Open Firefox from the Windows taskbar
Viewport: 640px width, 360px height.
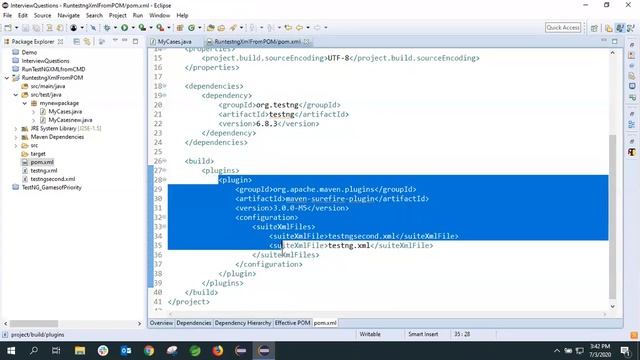[x=218, y=351]
